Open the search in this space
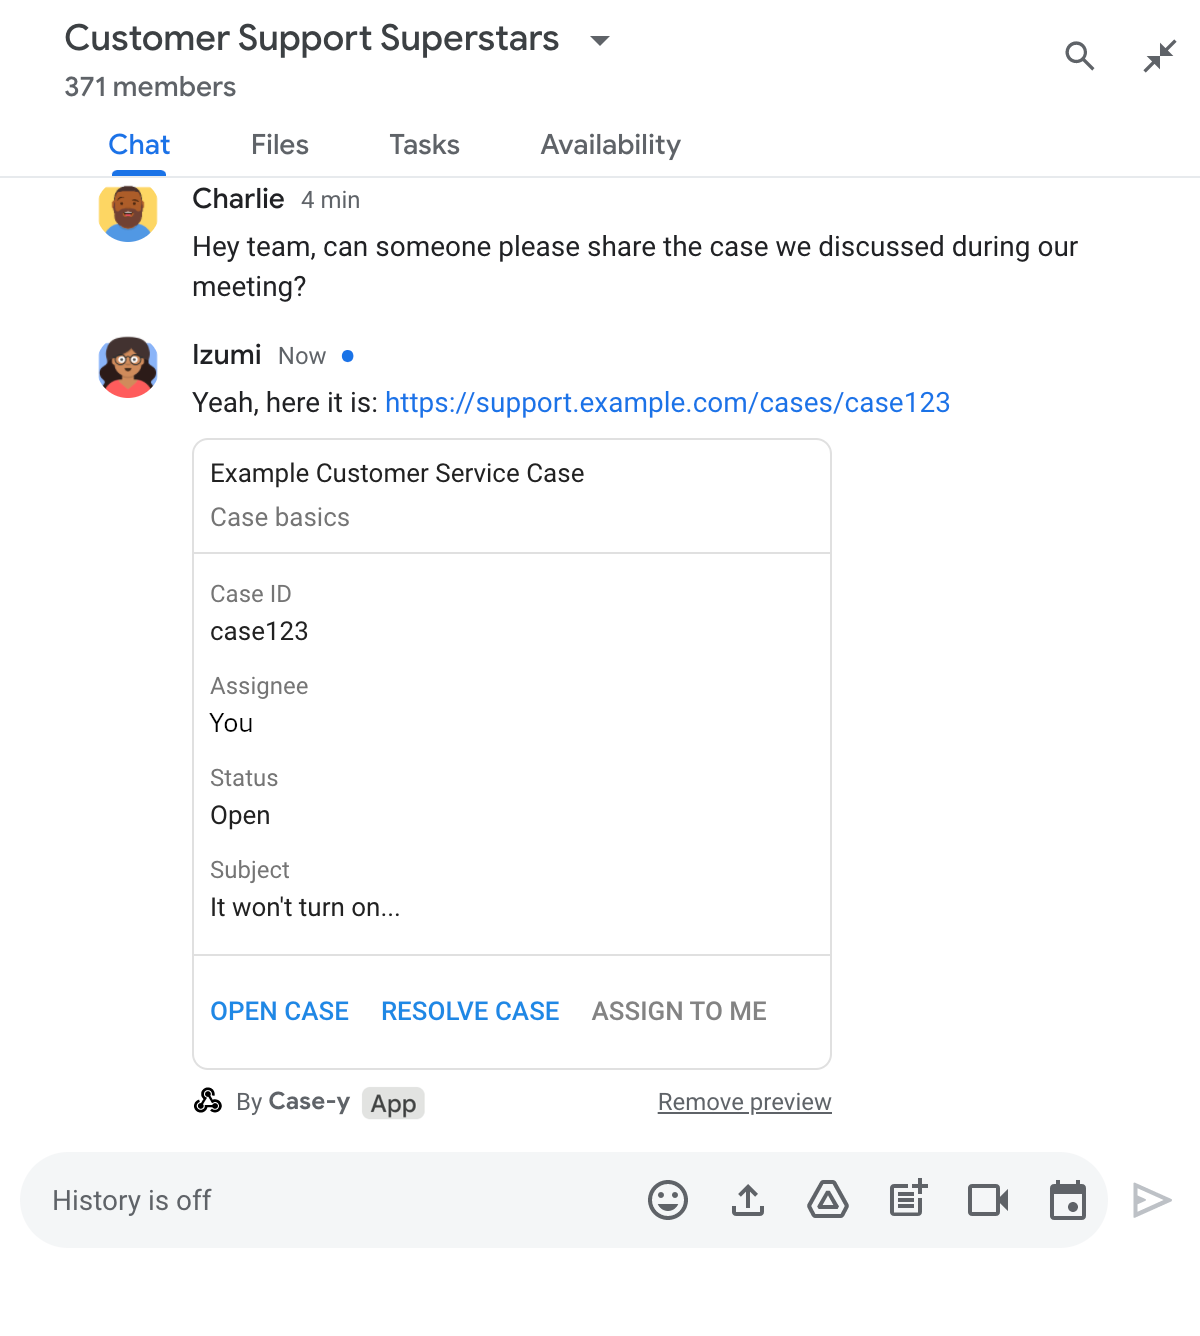1200x1336 pixels. point(1079,56)
